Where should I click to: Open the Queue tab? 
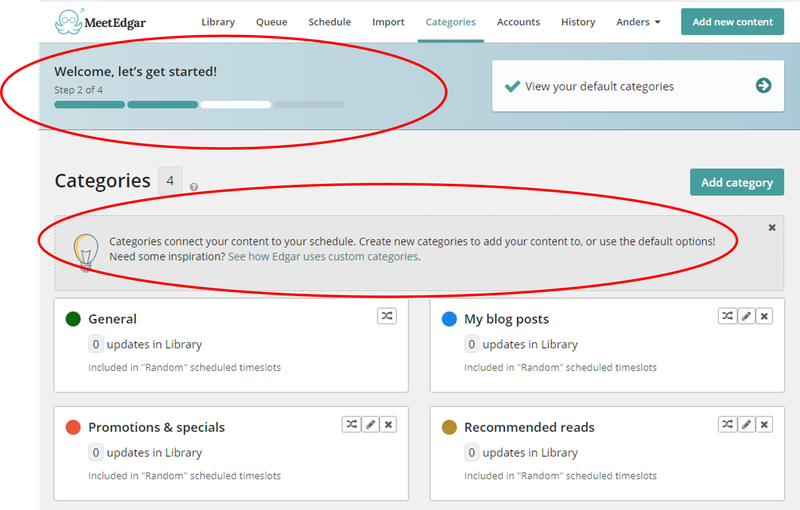[271, 22]
